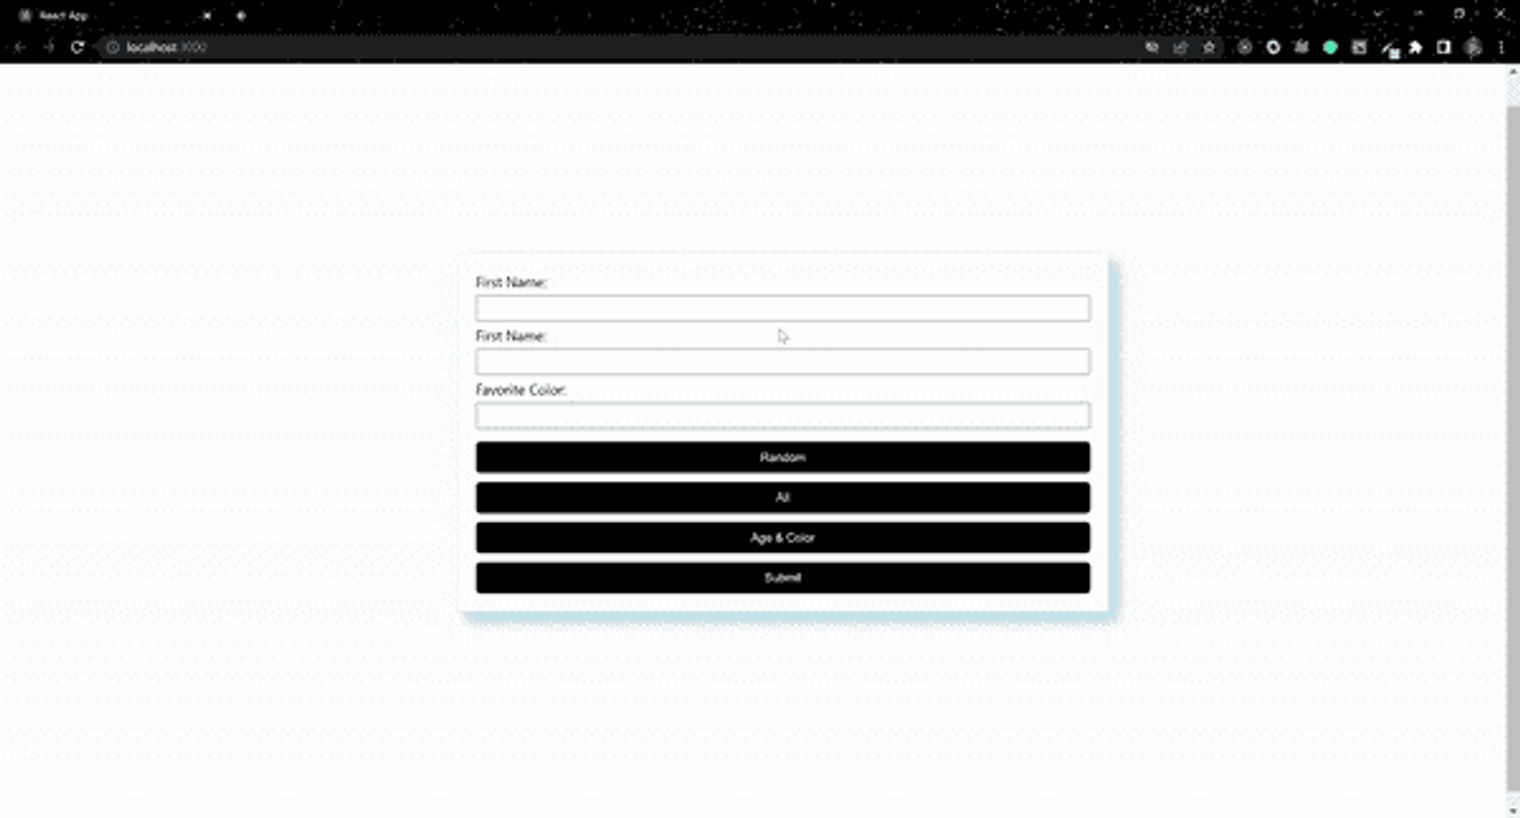This screenshot has height=818, width=1520.
Task: Open a new browser tab
Action: point(241,16)
